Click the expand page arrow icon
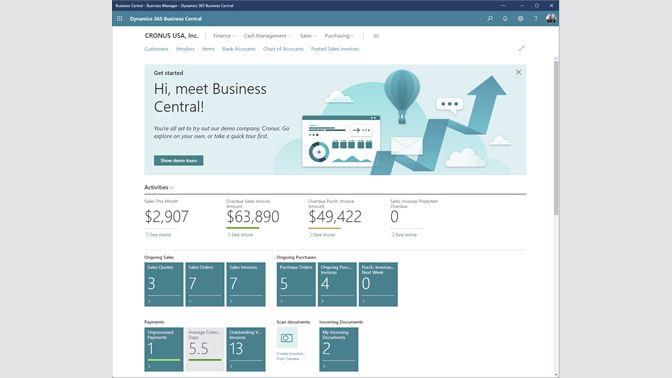The height and width of the screenshot is (378, 672). click(522, 48)
